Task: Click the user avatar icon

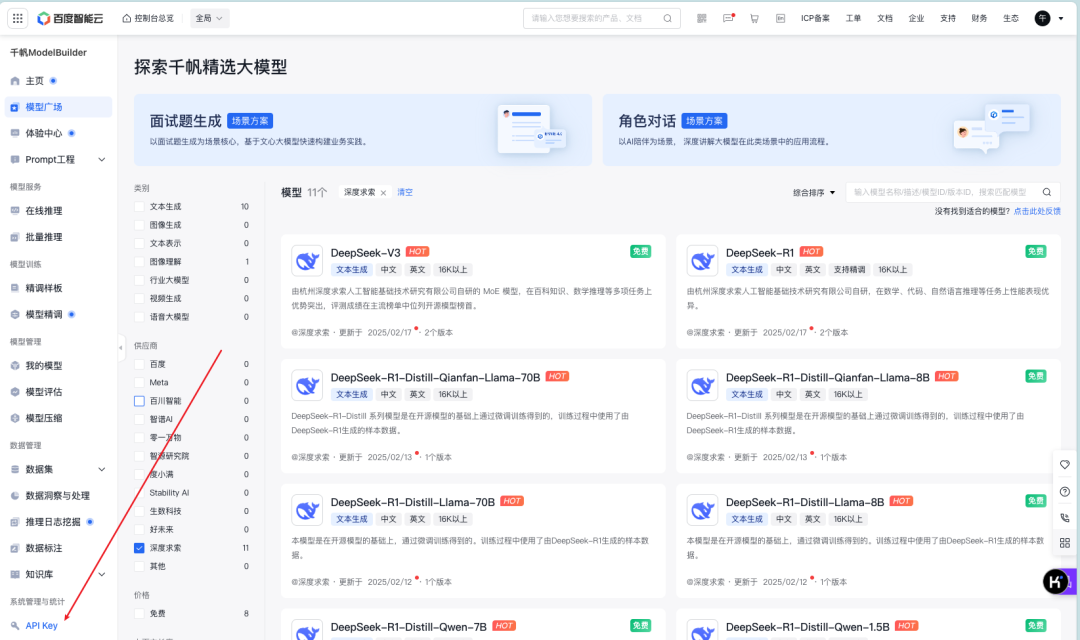Action: [1042, 19]
